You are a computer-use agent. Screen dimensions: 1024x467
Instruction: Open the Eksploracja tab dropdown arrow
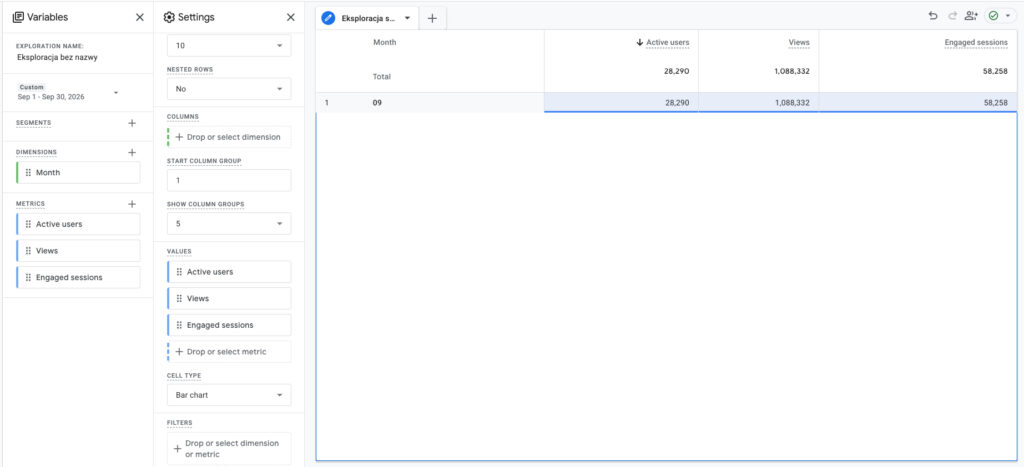point(408,18)
